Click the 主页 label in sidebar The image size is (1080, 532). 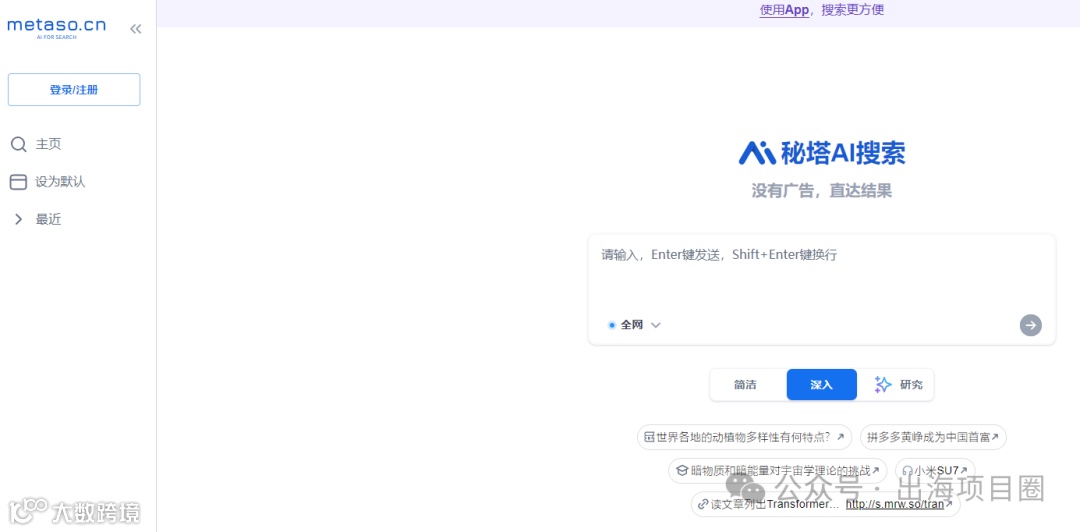[48, 144]
